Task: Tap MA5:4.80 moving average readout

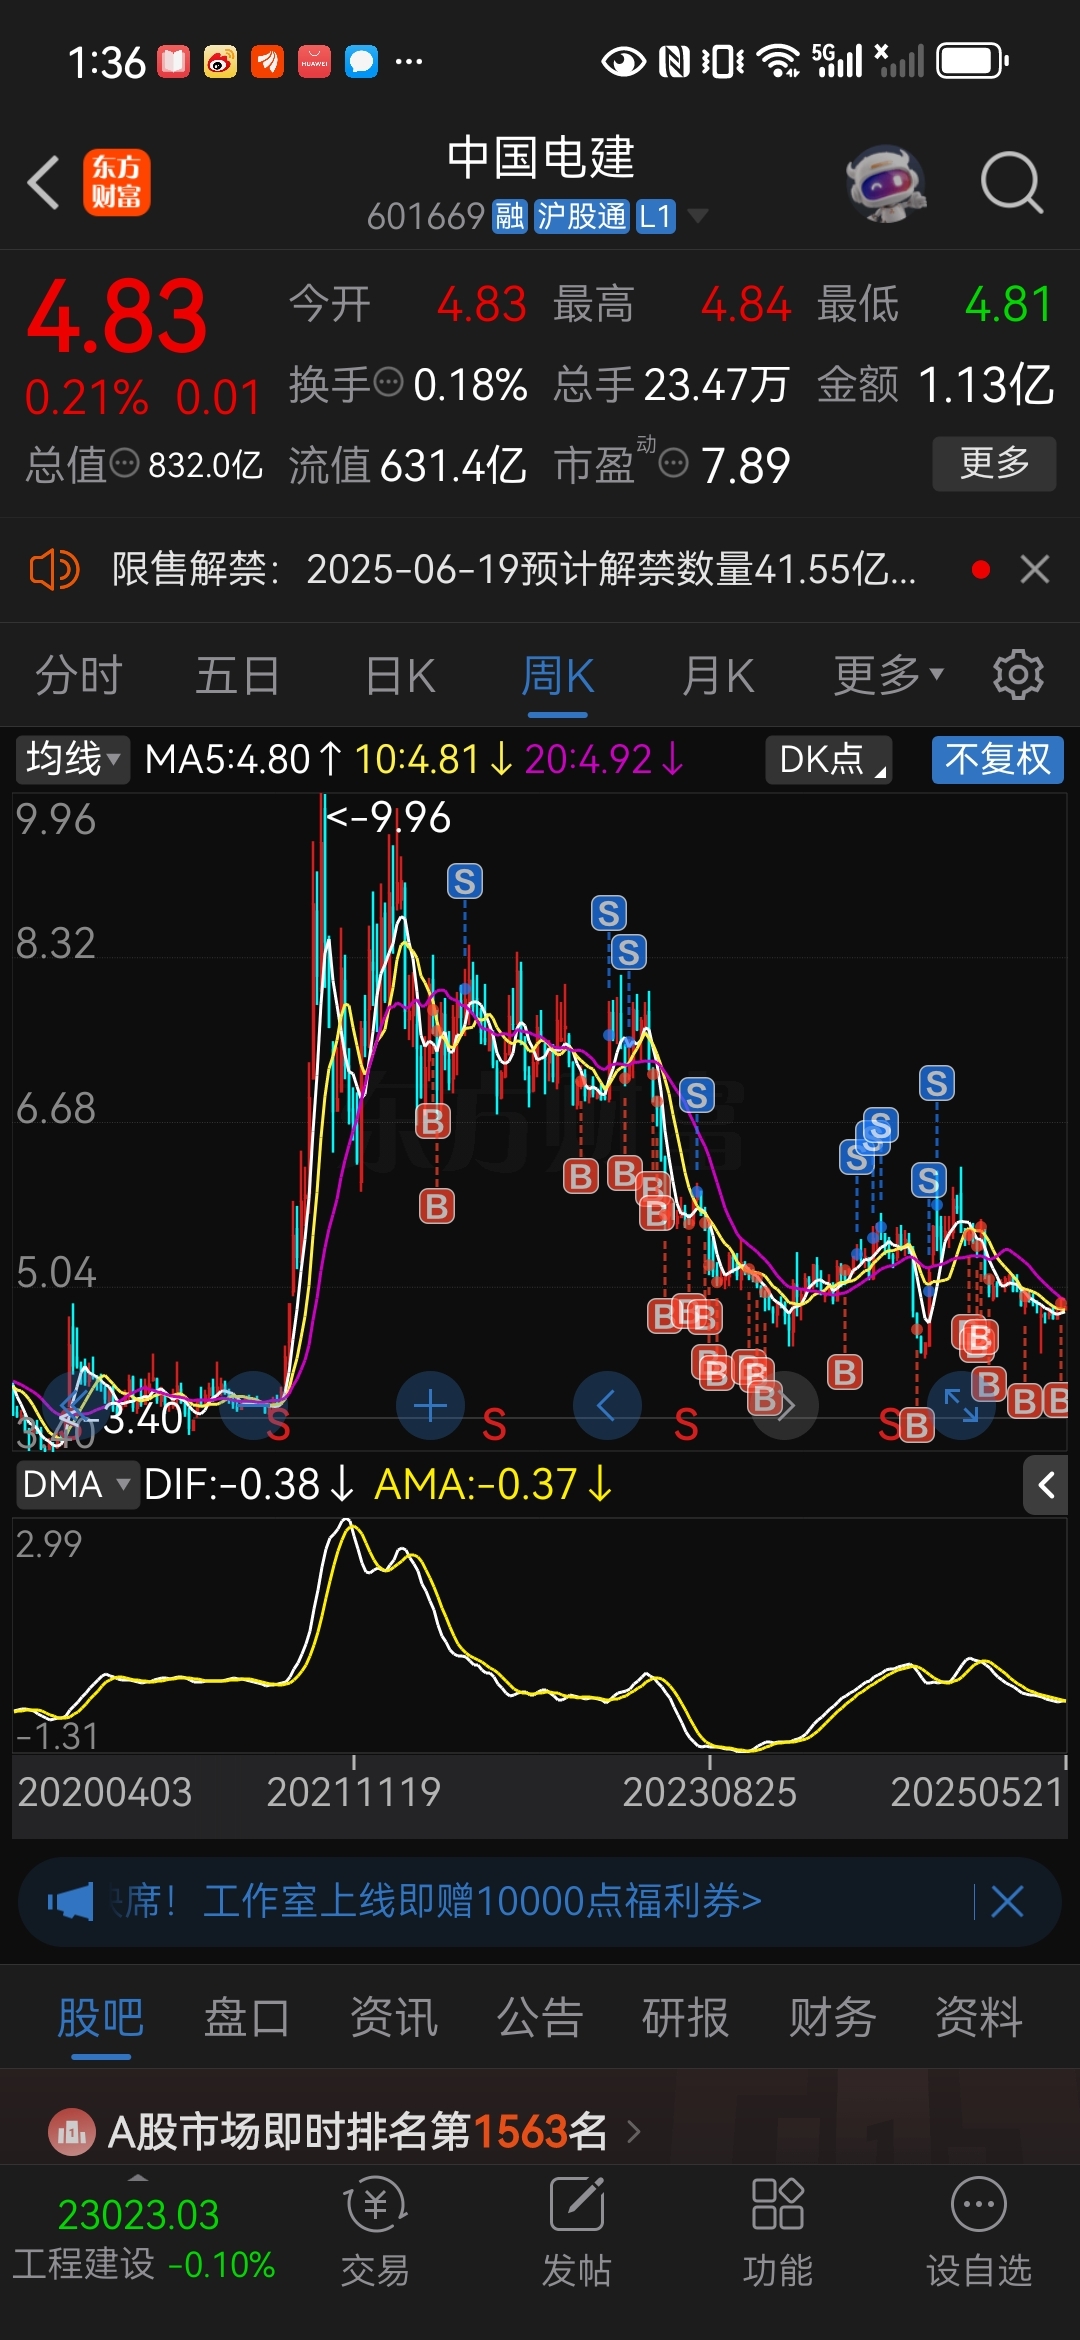Action: [x=243, y=760]
